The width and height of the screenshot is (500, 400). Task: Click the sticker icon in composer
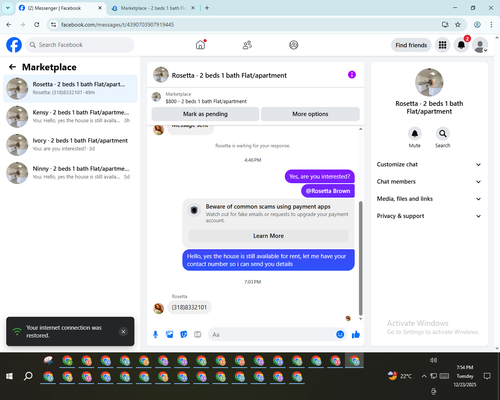tap(184, 334)
